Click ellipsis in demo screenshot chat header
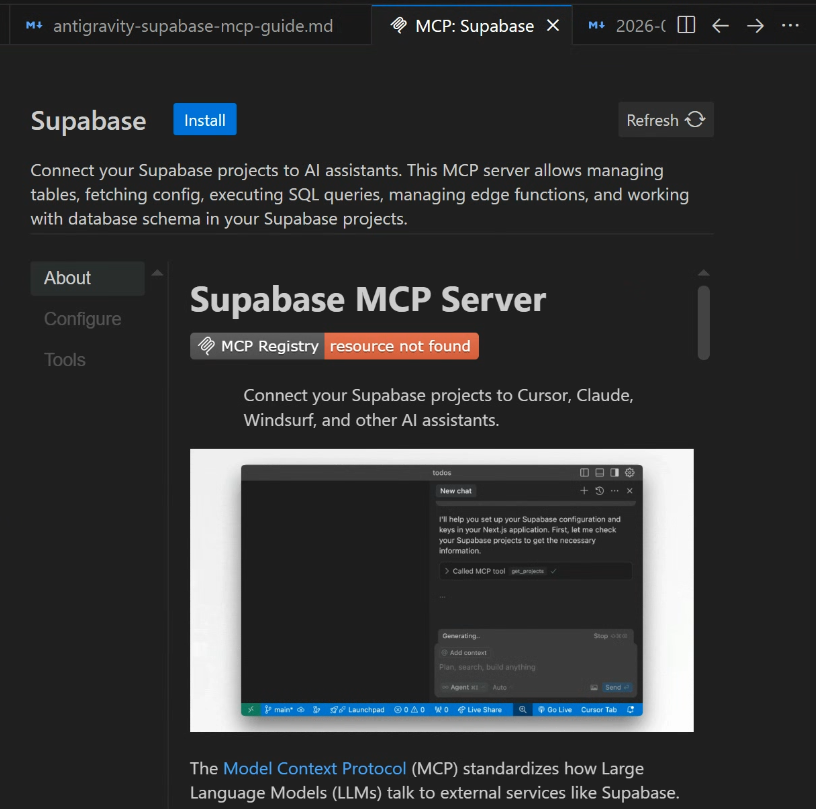This screenshot has height=809, width=816. click(x=615, y=491)
